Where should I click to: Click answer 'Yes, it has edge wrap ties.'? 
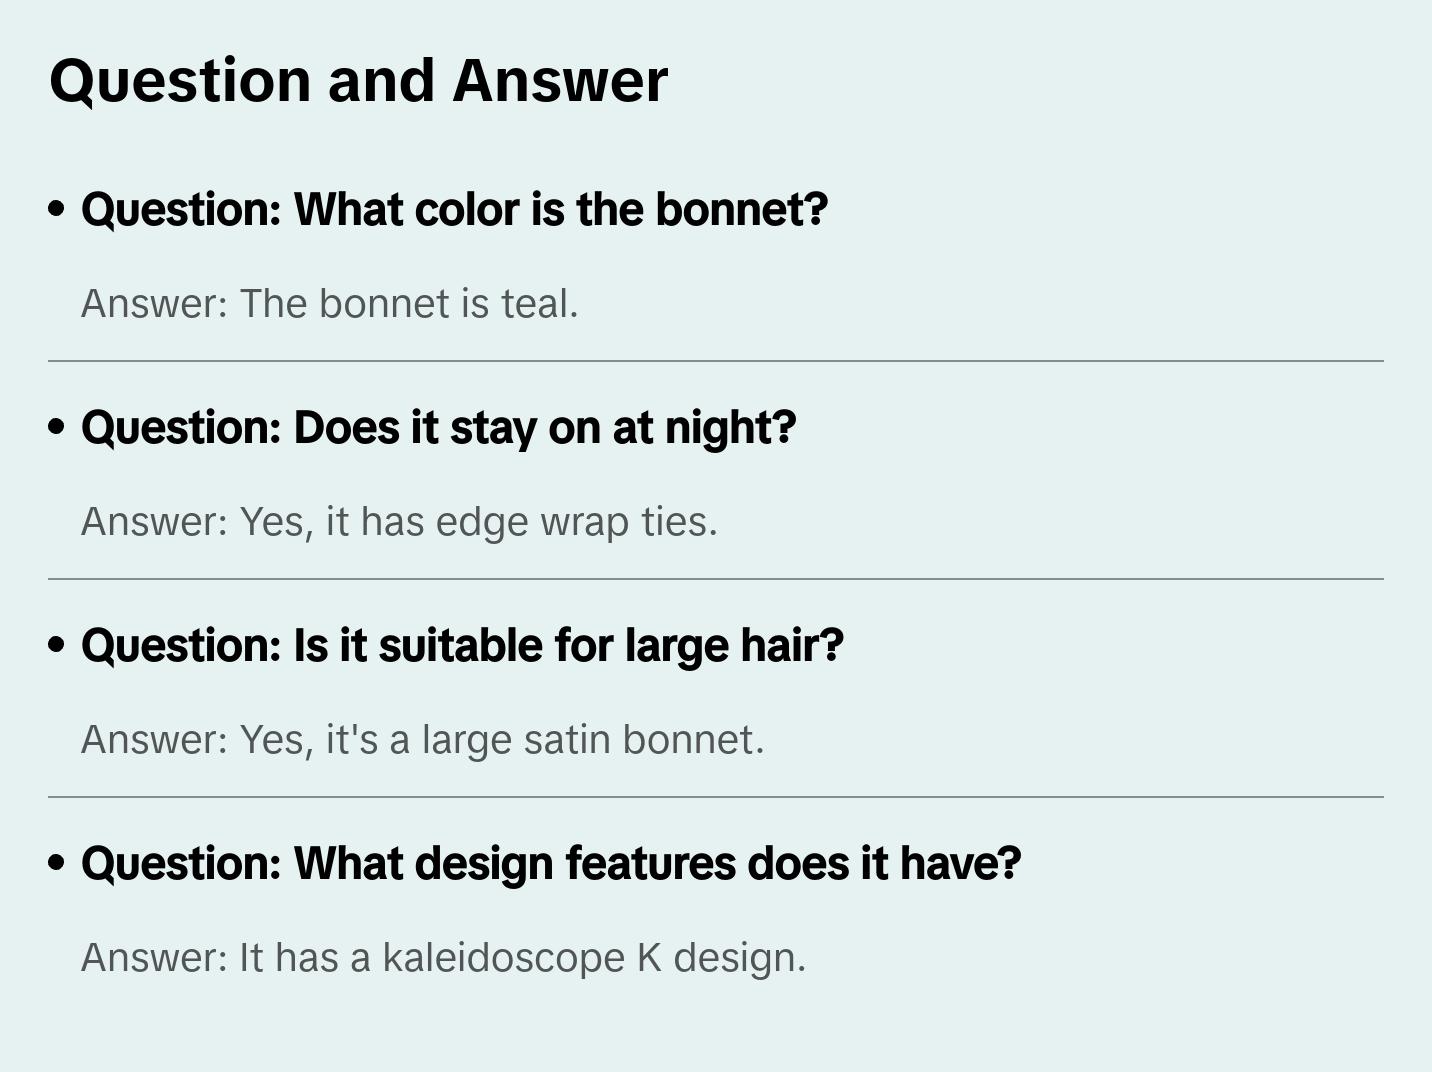pyautogui.click(x=399, y=522)
